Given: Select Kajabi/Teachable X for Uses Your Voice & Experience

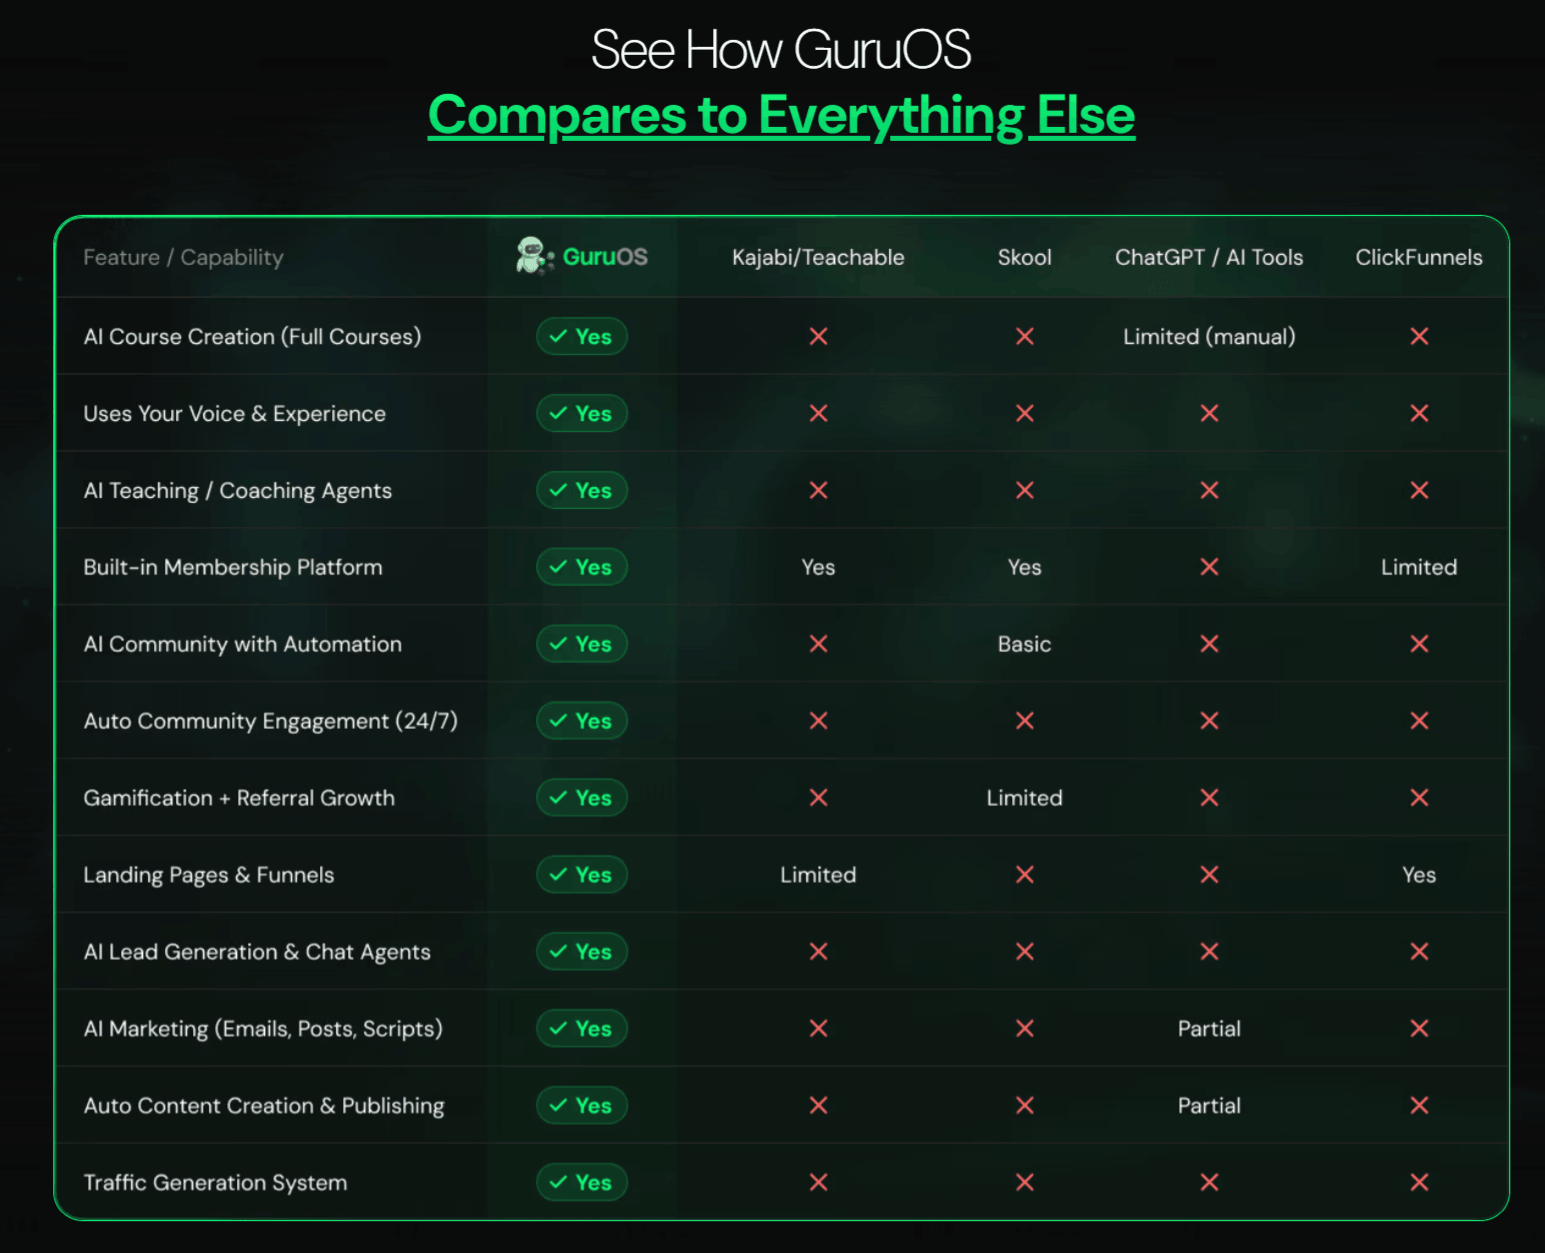Looking at the screenshot, I should pyautogui.click(x=818, y=413).
